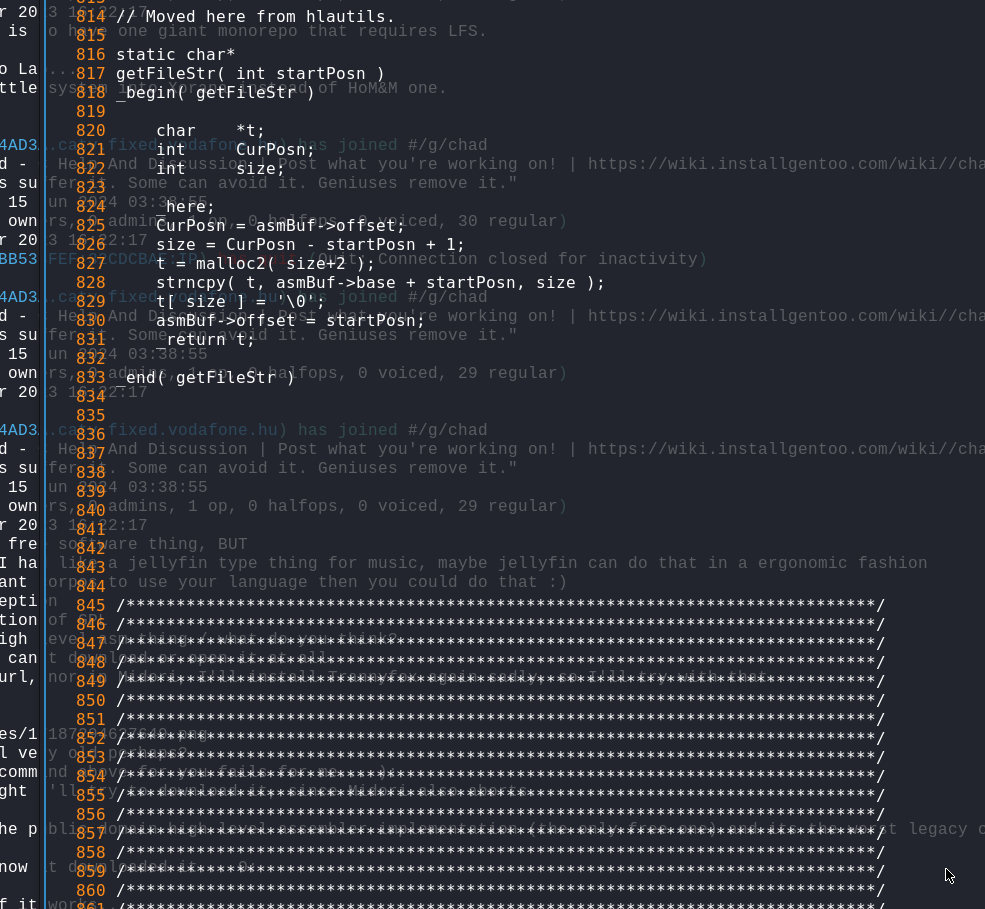Click the blue vertical pane divider
The width and height of the screenshot is (985, 909).
coord(45,454)
